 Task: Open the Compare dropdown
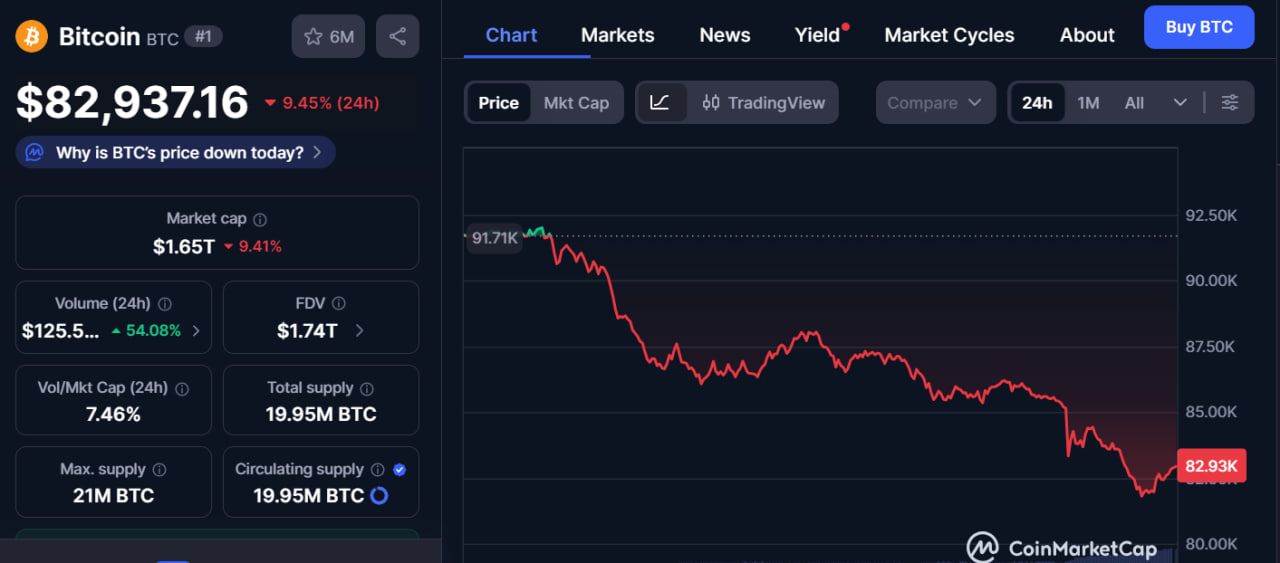click(x=936, y=103)
